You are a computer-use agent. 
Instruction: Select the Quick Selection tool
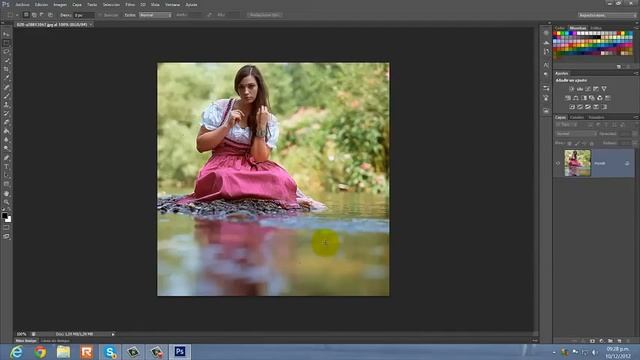[6, 61]
